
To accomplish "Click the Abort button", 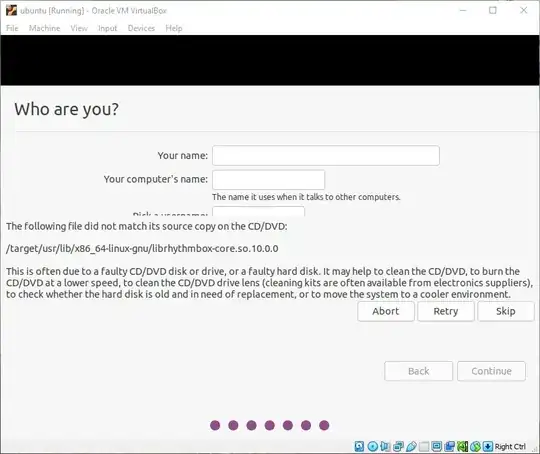I will [x=386, y=311].
